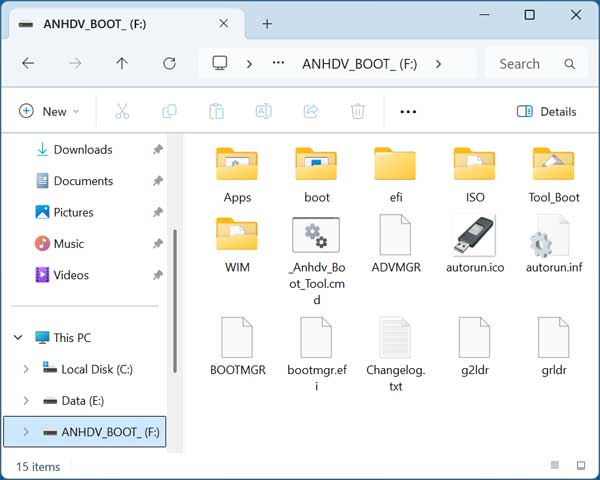600x480 pixels.
Task: Switch to large icons view in status bar
Action: coord(580,465)
